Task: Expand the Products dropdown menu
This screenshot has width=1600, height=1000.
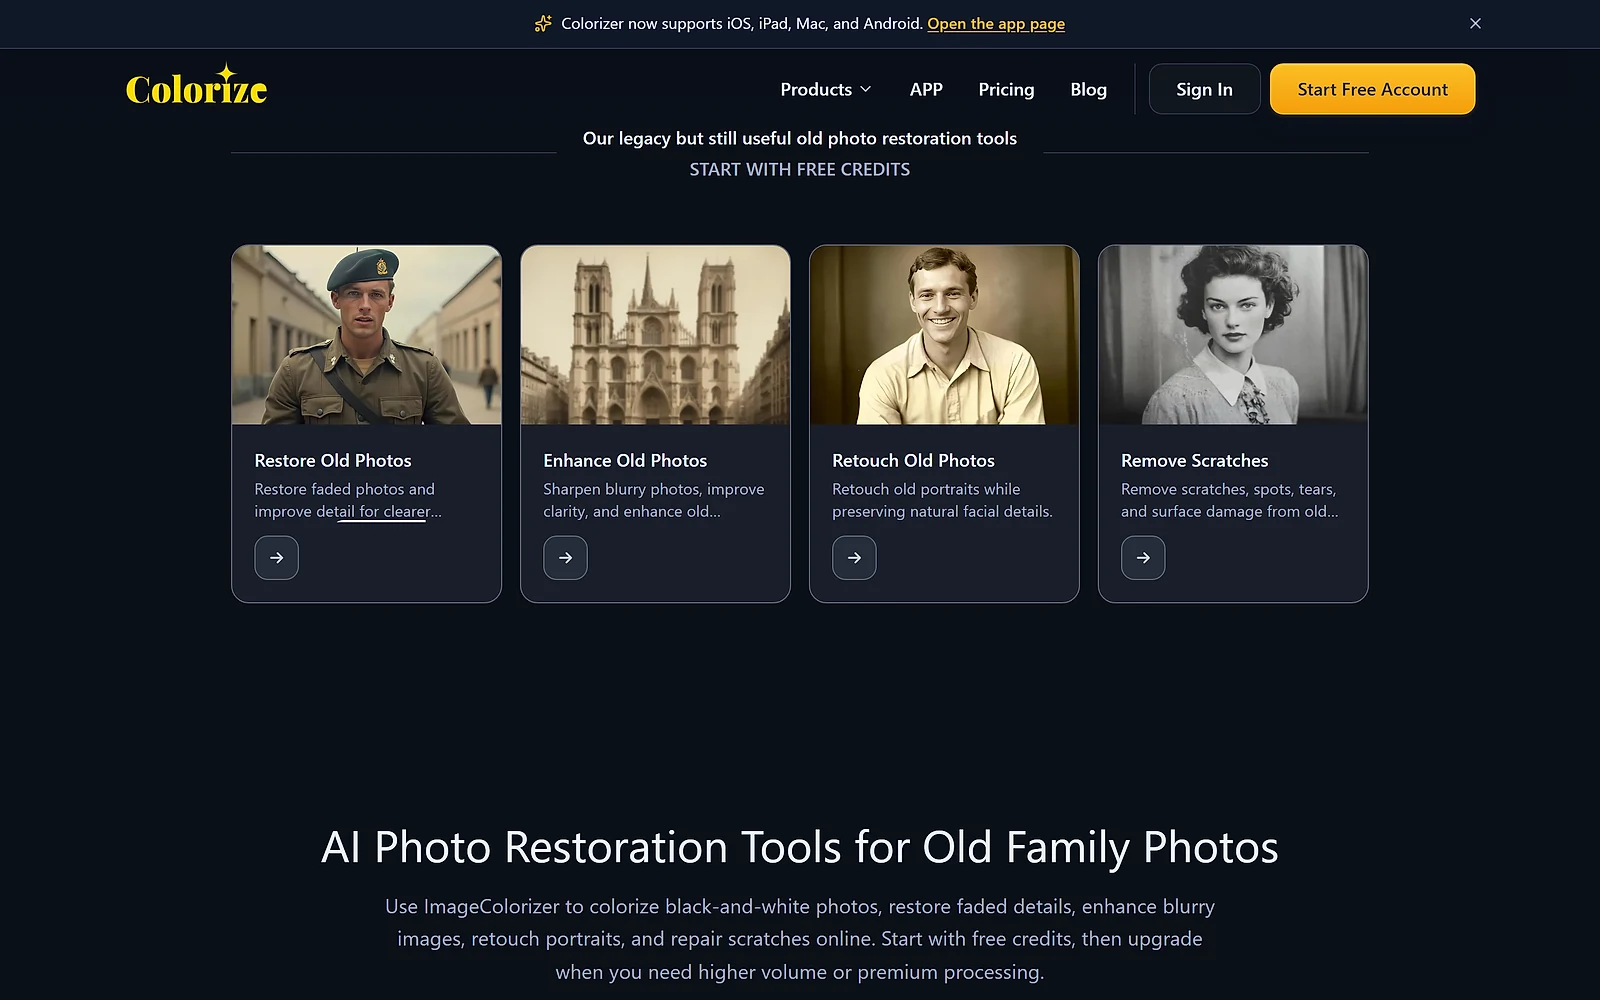Action: [x=826, y=89]
